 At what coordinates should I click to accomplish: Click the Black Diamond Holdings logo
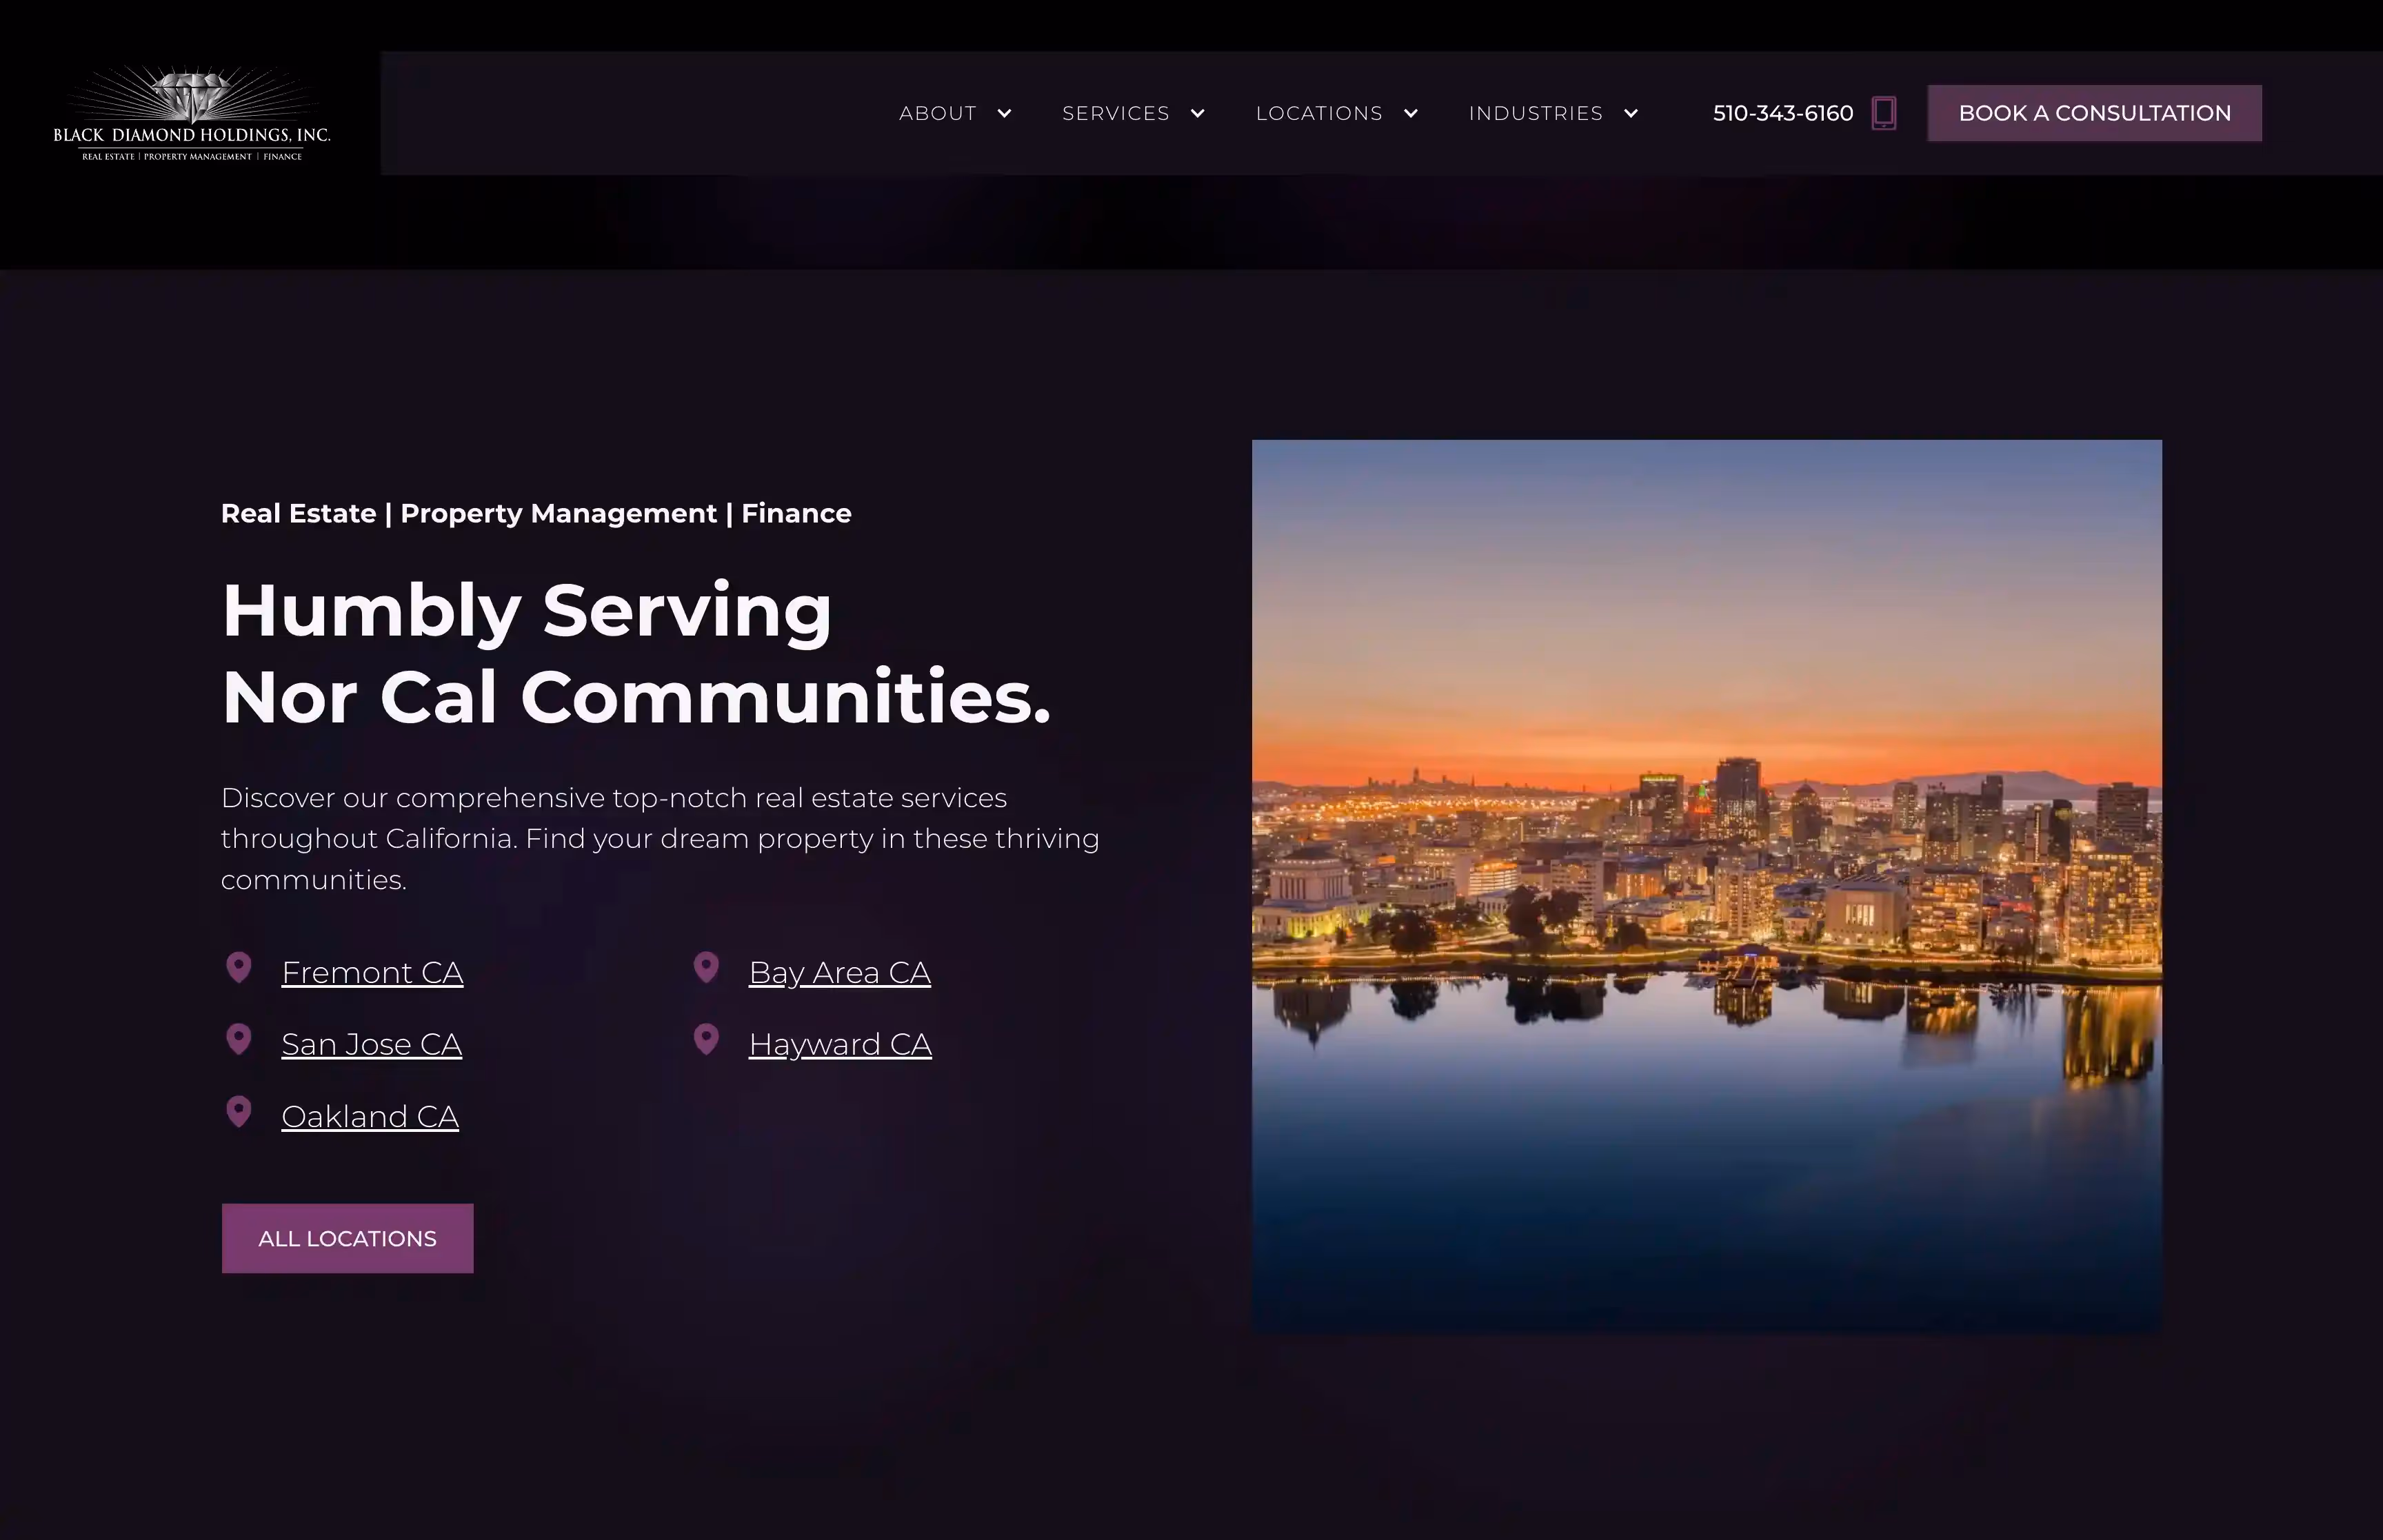(191, 113)
